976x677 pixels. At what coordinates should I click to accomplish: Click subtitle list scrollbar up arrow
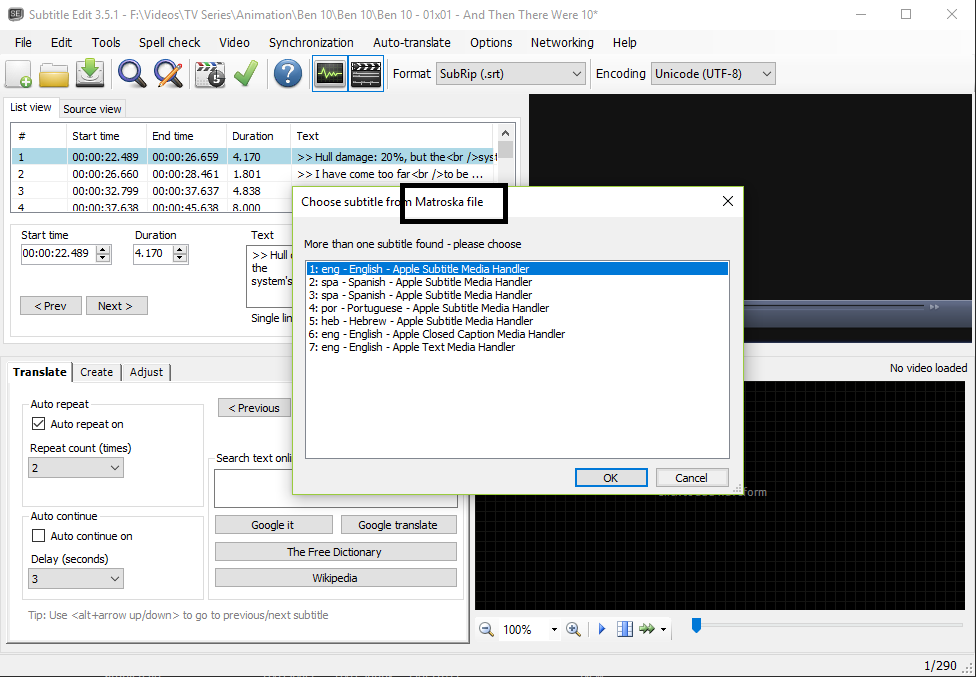(505, 133)
